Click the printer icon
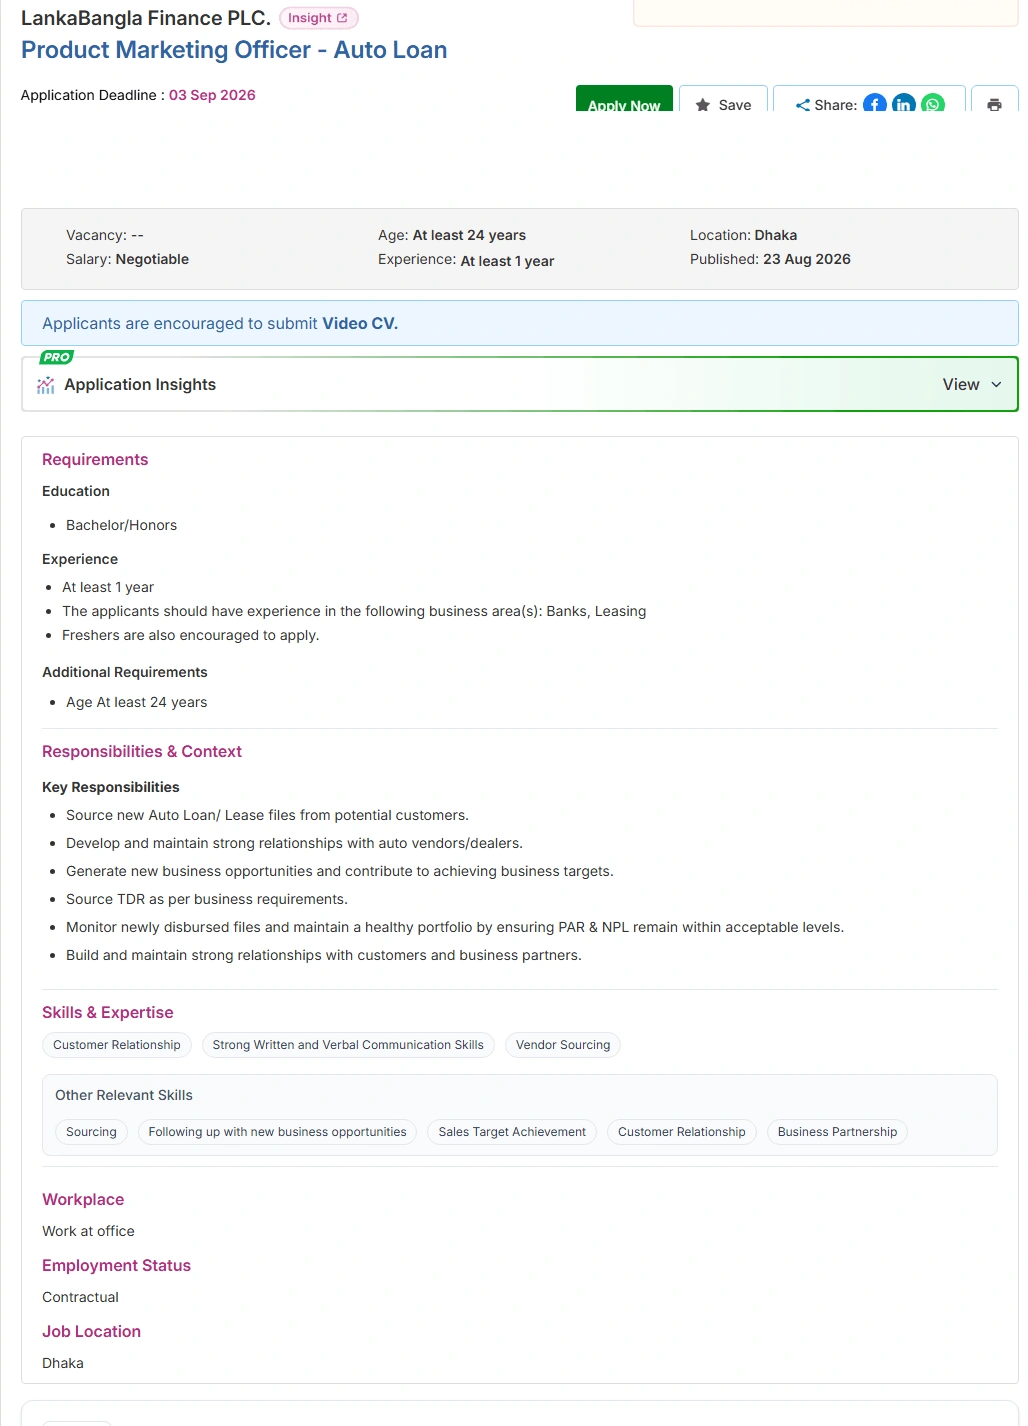The width and height of the screenshot is (1028, 1426). click(994, 104)
